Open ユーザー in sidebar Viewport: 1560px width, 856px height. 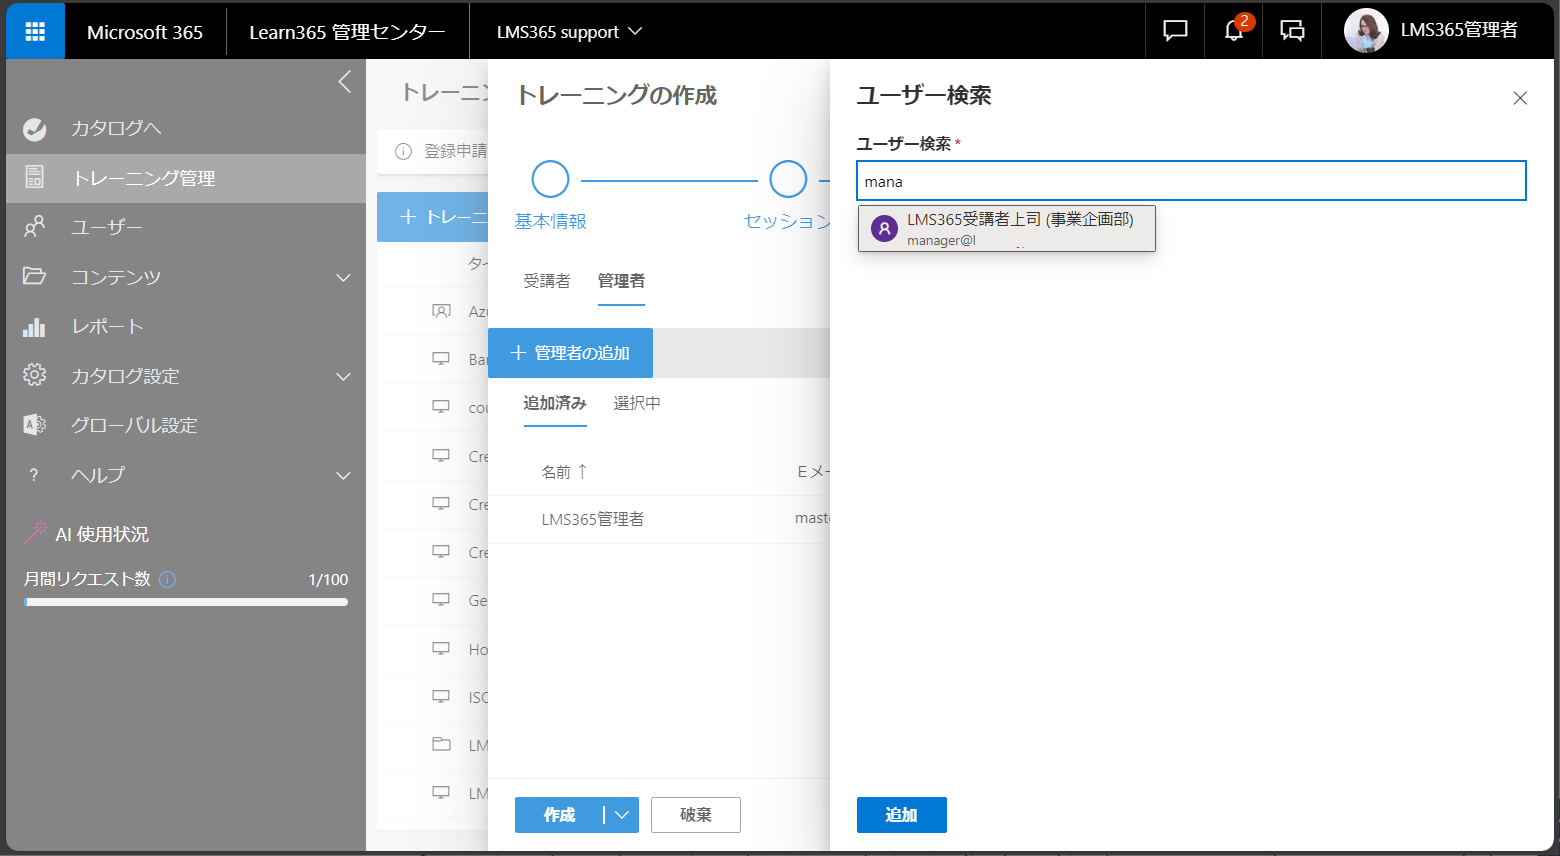coord(106,227)
